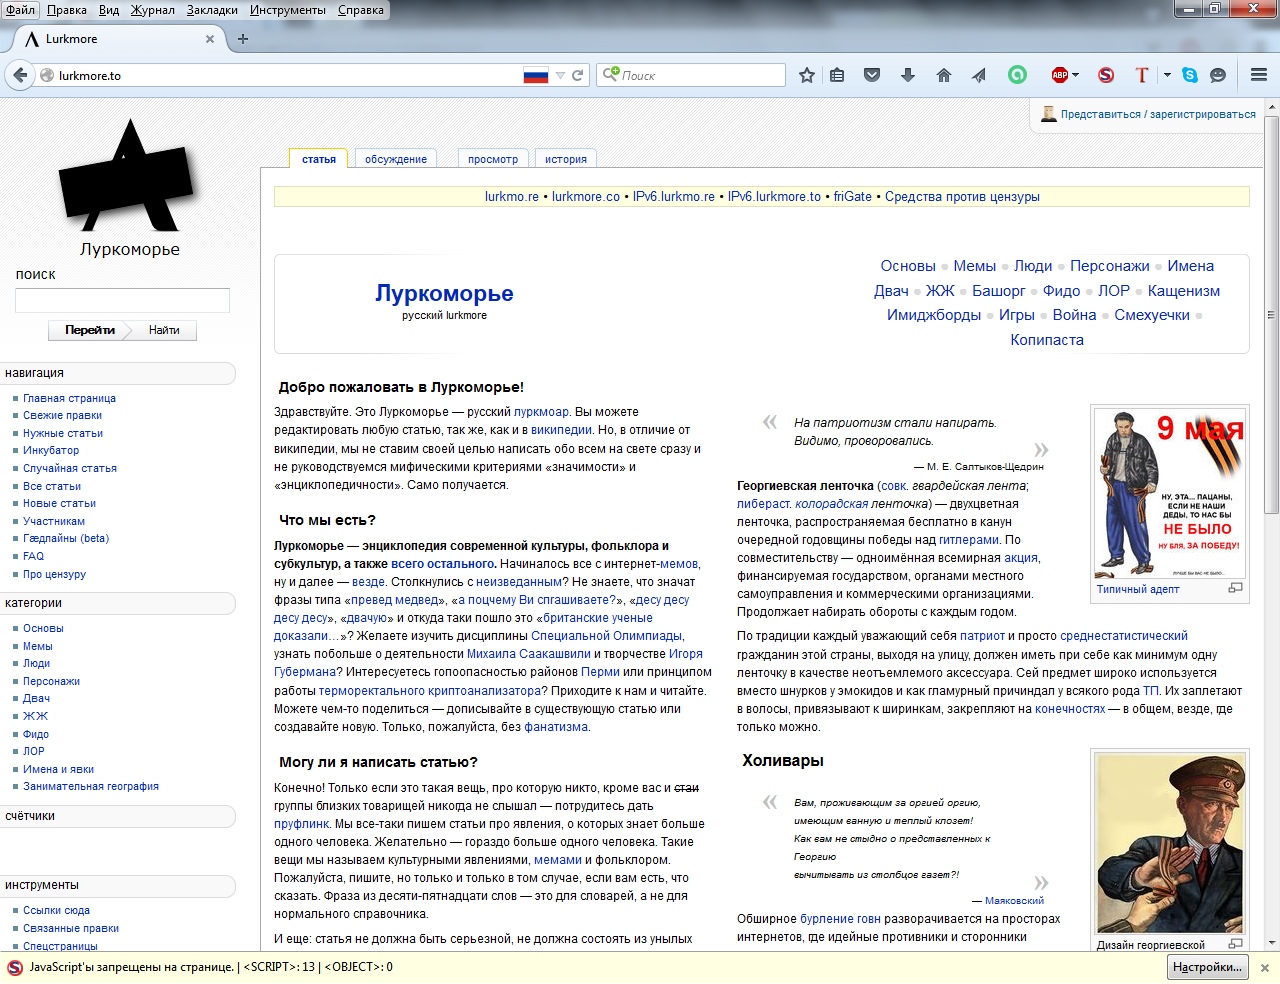Open the Downloads arrow icon
Image resolution: width=1280 pixels, height=984 pixels.
click(908, 75)
